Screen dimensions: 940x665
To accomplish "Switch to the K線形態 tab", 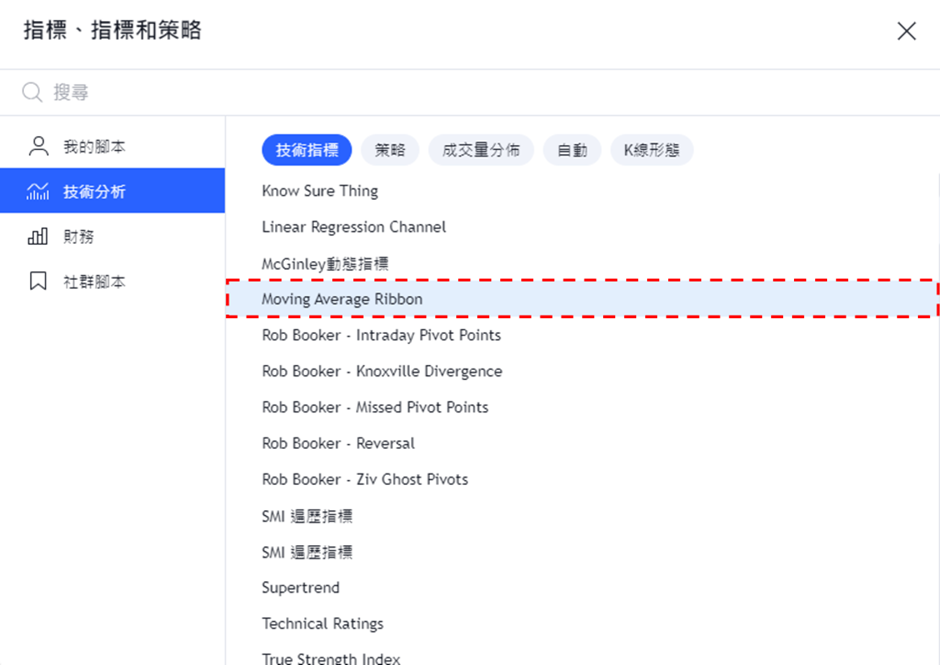I will tap(652, 150).
